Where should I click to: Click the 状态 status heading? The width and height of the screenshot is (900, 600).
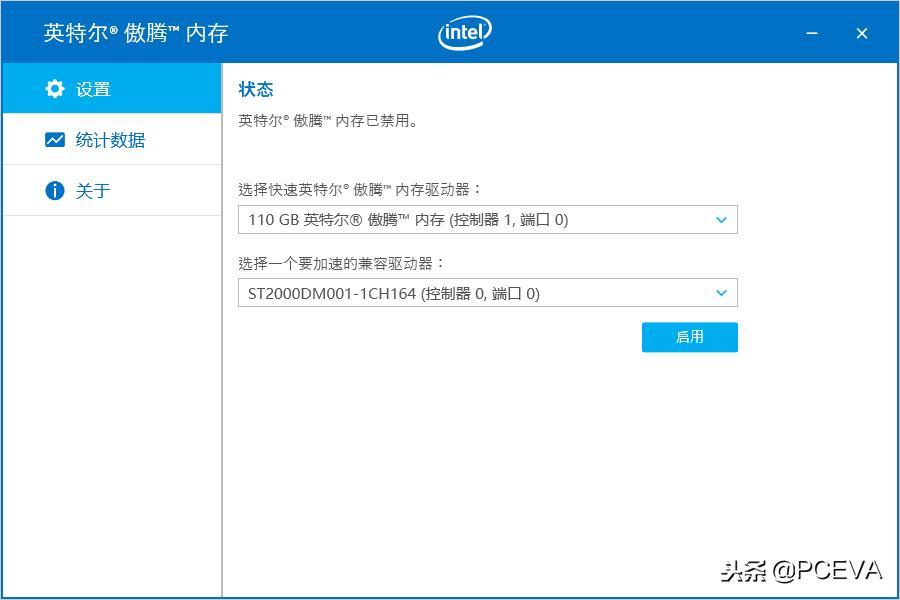257,89
